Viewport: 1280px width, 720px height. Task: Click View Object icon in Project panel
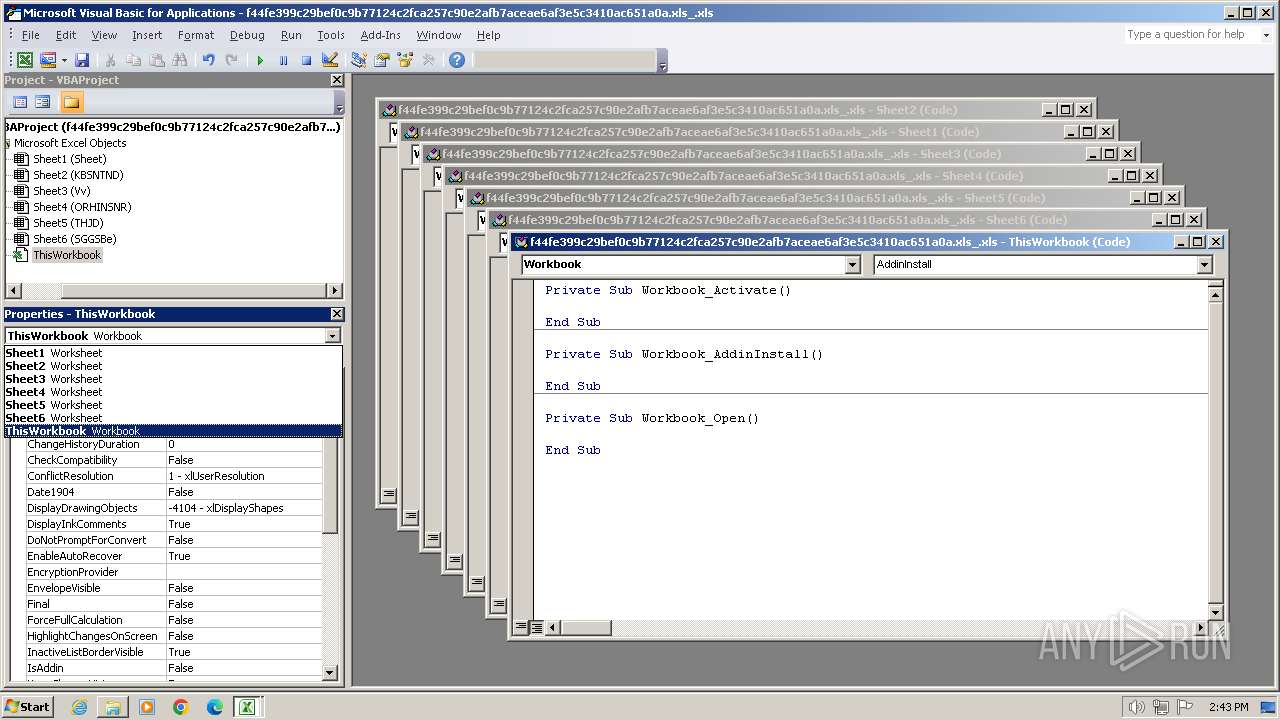coord(42,102)
